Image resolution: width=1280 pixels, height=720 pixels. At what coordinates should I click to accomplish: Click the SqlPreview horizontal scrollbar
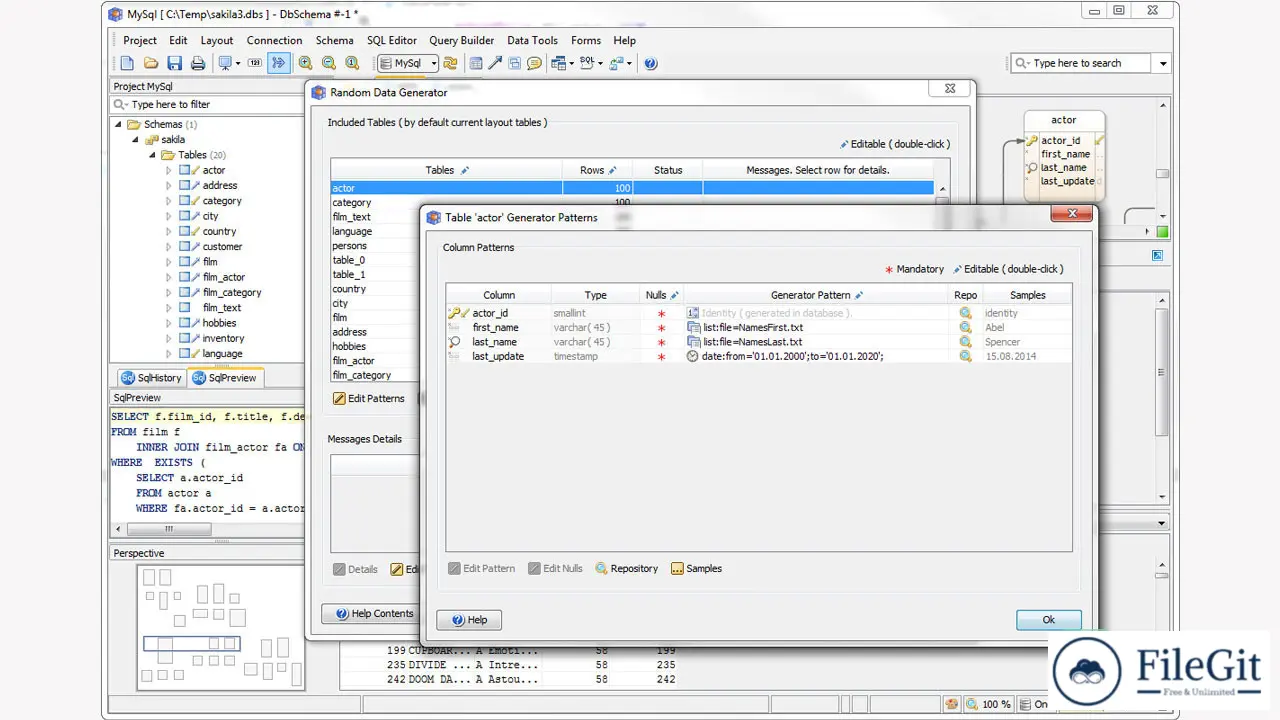click(x=207, y=527)
